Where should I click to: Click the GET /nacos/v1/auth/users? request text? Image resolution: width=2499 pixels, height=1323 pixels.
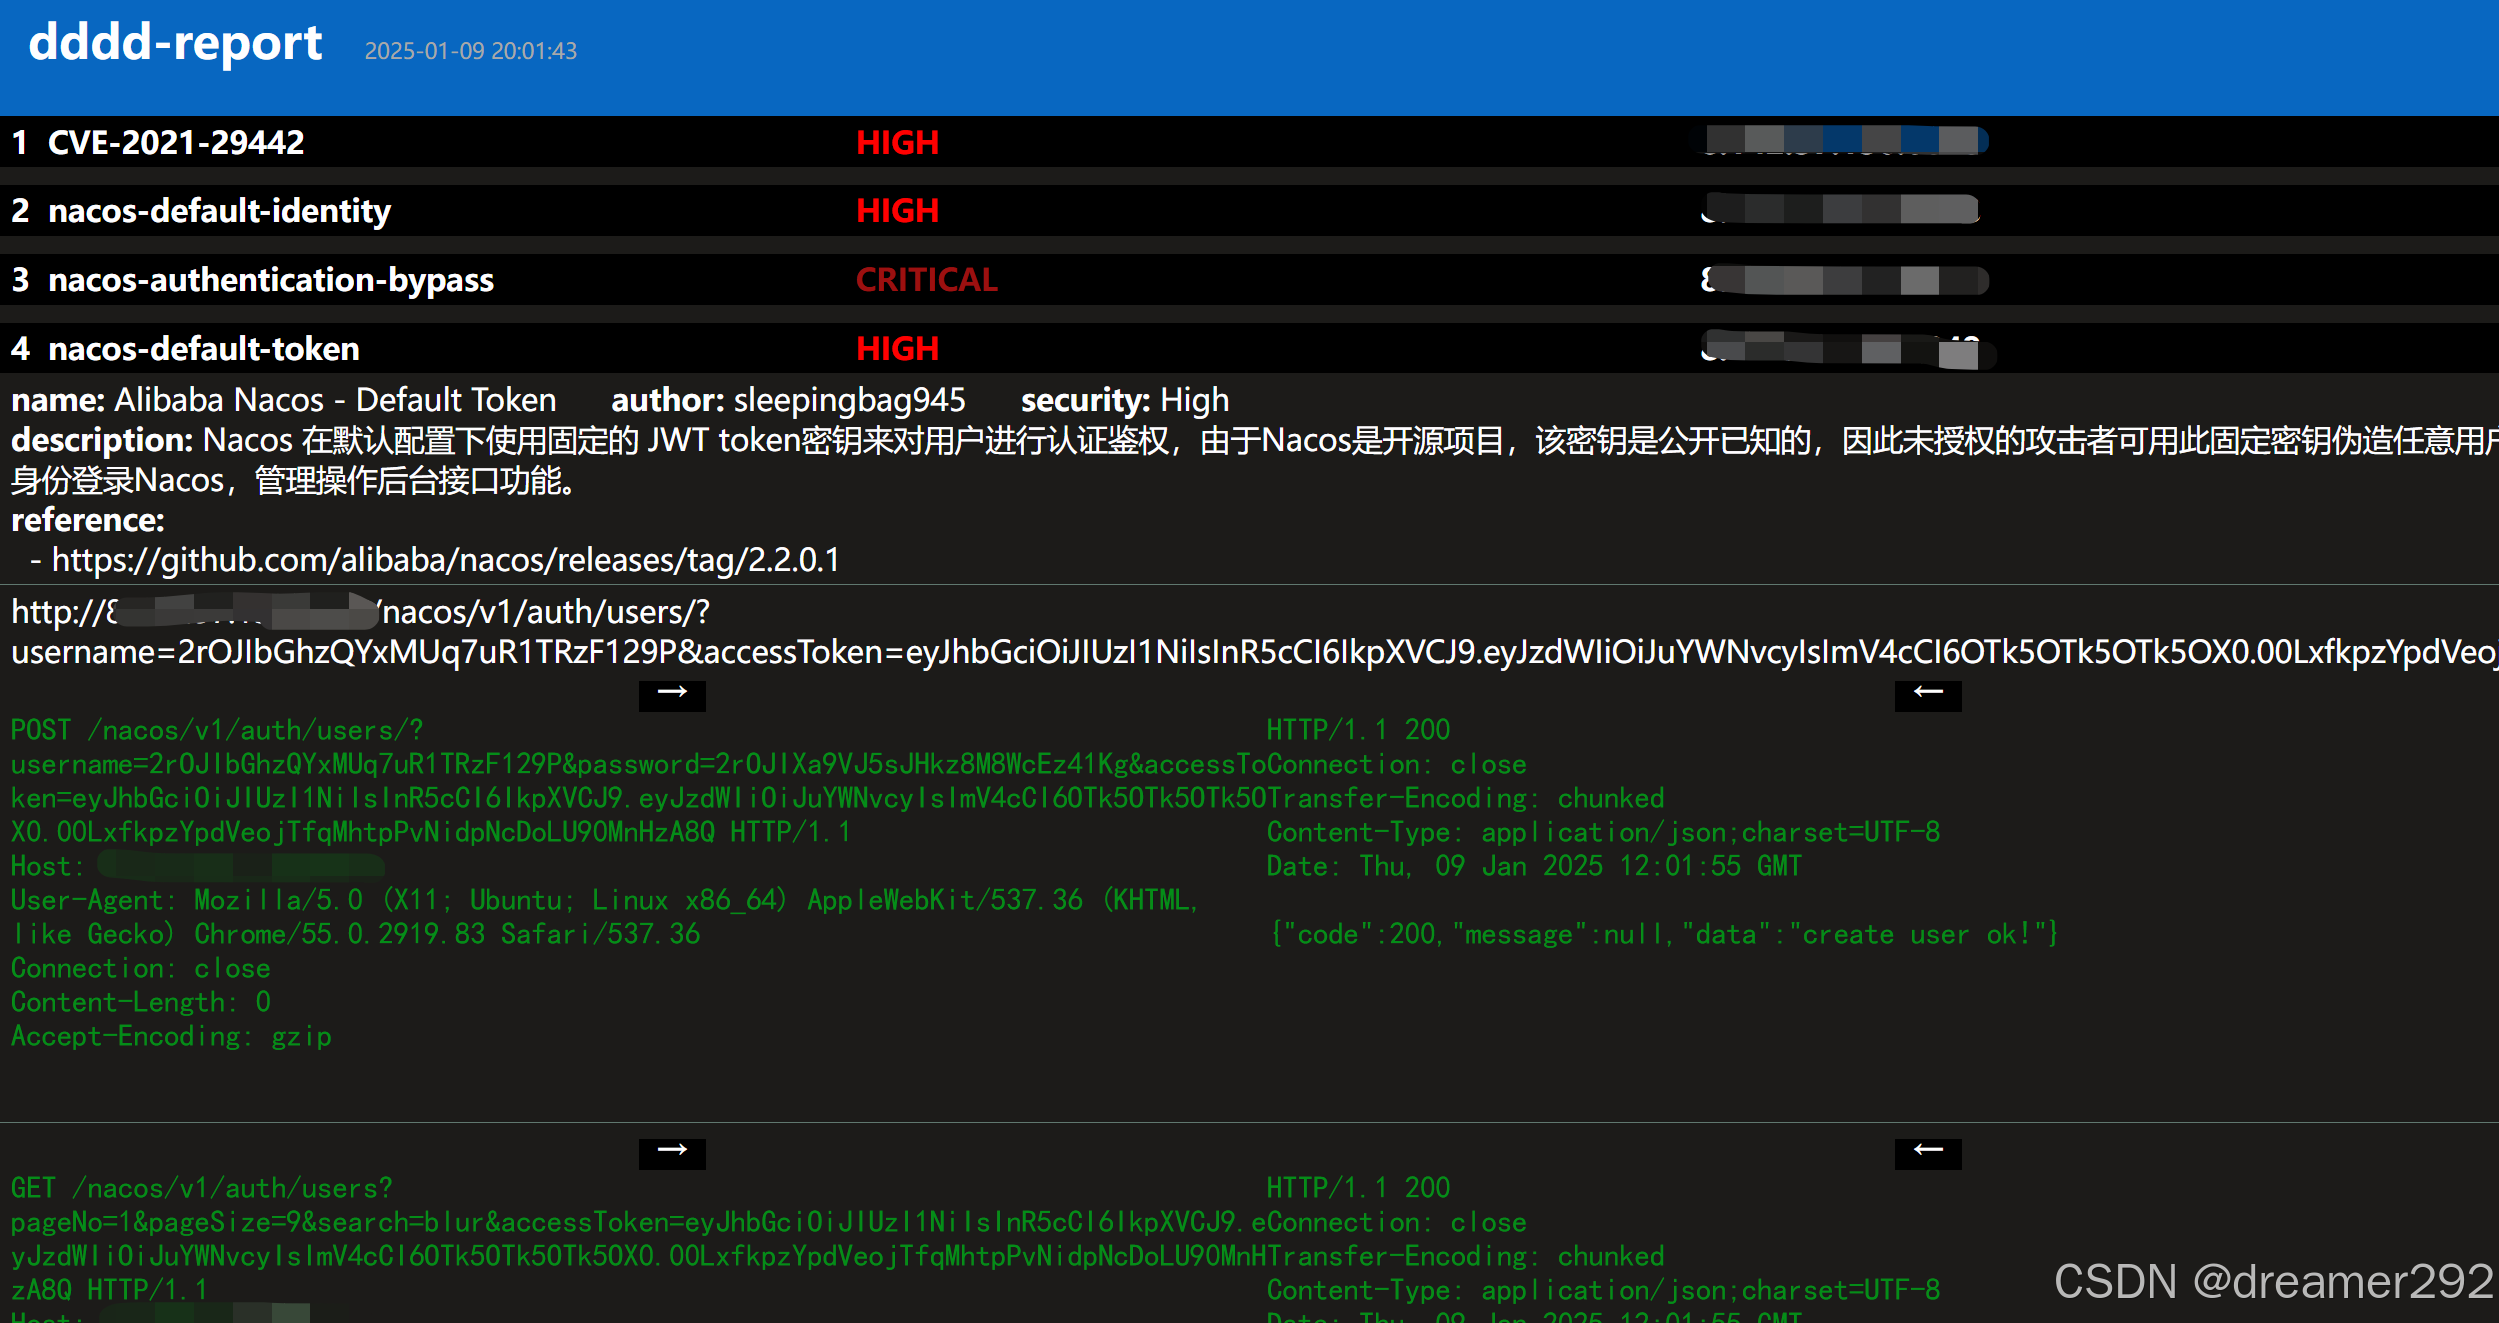[202, 1188]
